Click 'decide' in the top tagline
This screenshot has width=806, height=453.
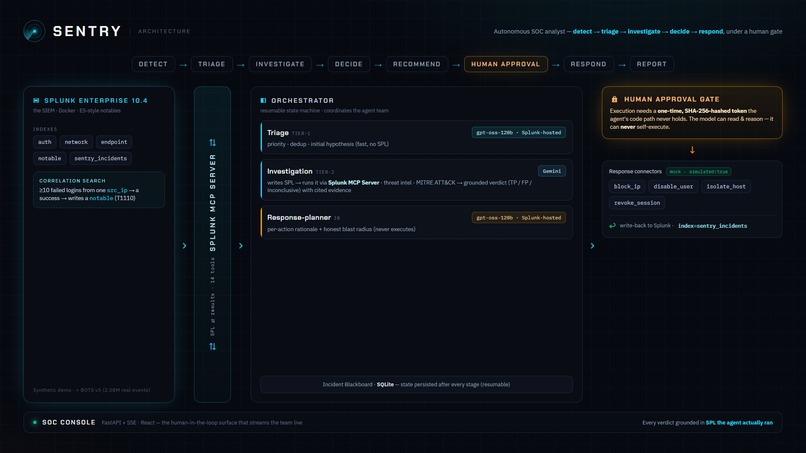tap(680, 31)
